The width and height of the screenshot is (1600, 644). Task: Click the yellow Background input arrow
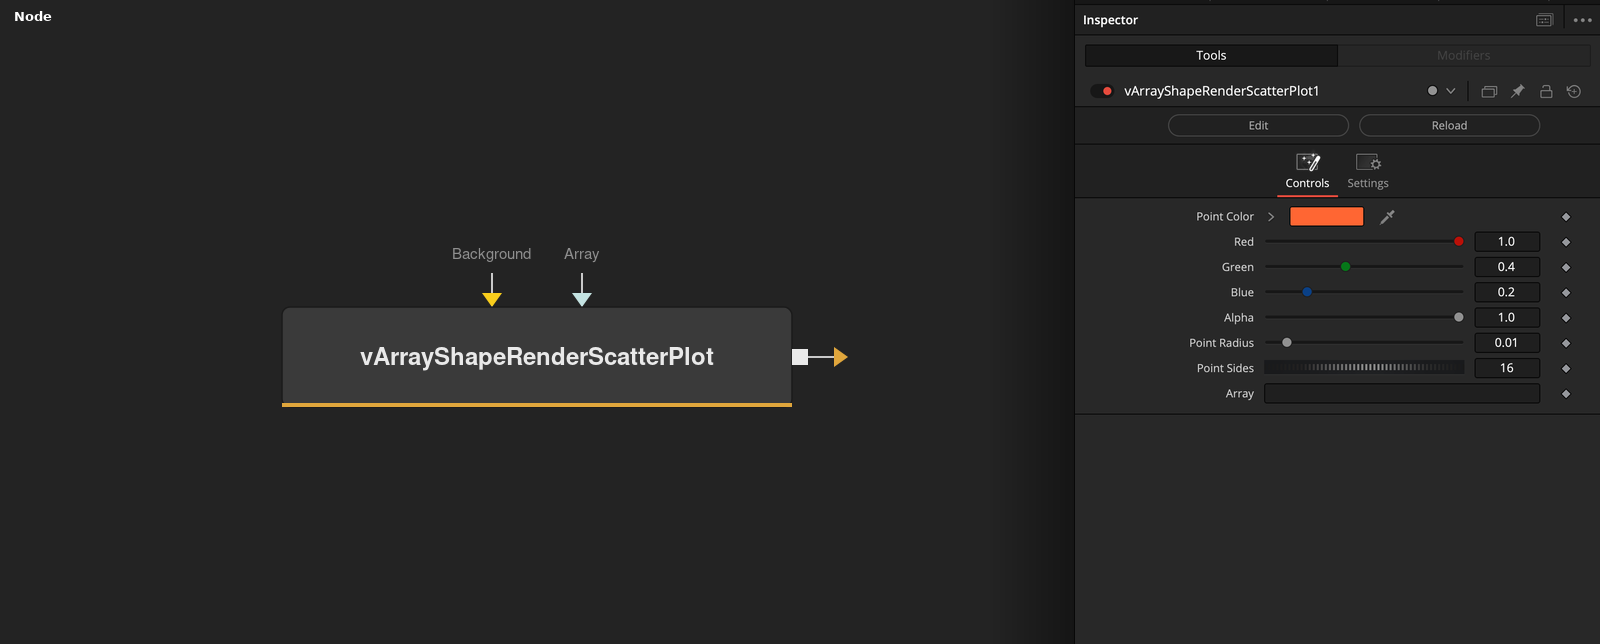tap(492, 299)
